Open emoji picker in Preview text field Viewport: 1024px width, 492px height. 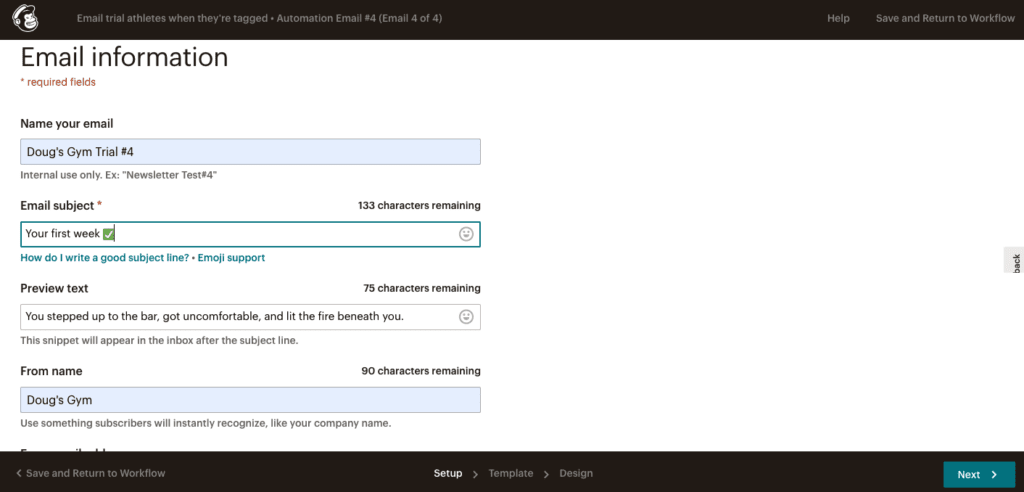tap(466, 317)
